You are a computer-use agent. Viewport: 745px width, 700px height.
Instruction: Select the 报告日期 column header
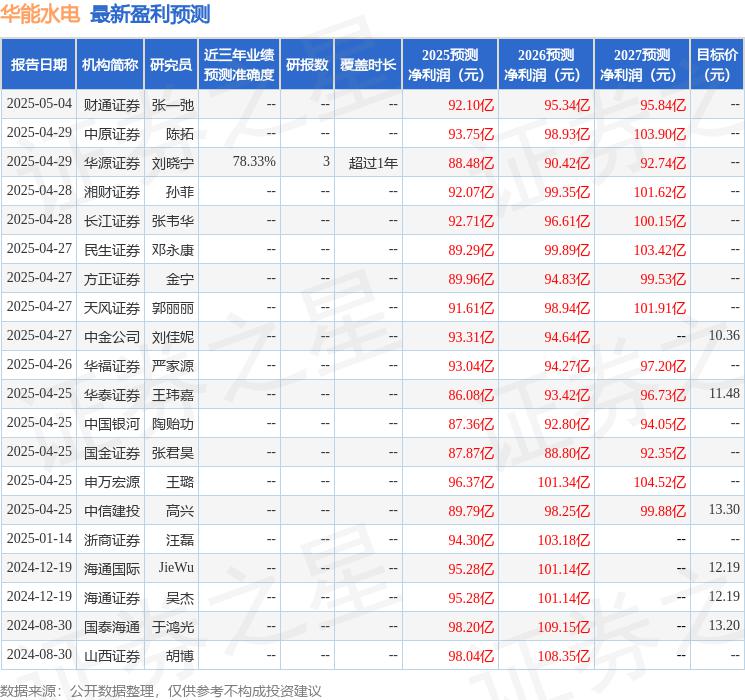[38, 65]
